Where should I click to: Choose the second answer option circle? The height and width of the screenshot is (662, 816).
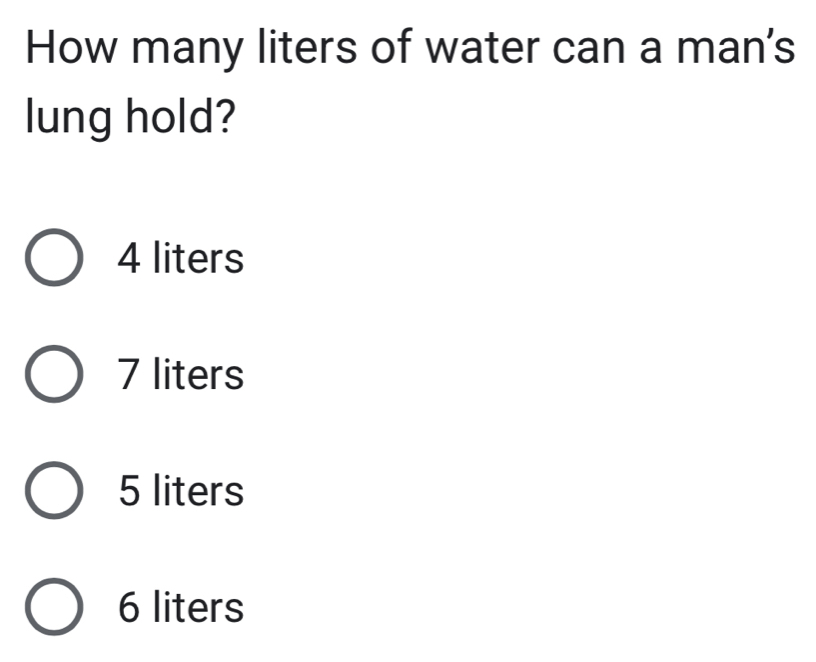pyautogui.click(x=55, y=376)
